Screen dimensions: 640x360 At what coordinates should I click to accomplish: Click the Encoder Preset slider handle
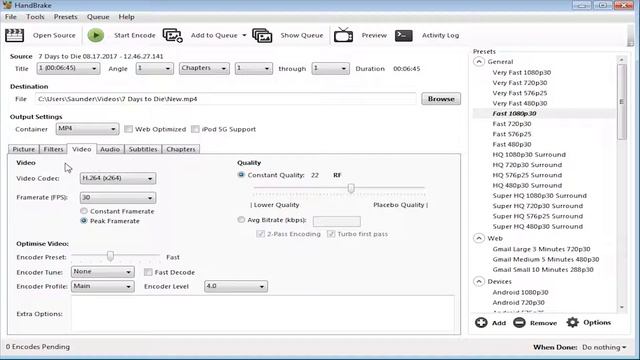pyautogui.click(x=110, y=256)
